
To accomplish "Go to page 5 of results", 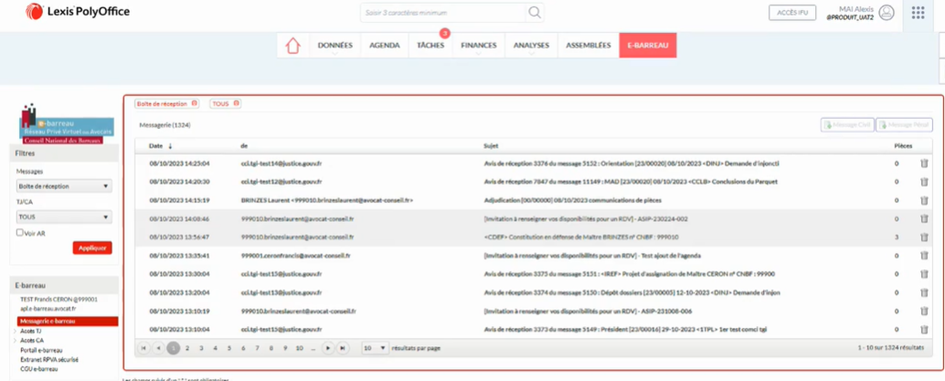I will [229, 348].
